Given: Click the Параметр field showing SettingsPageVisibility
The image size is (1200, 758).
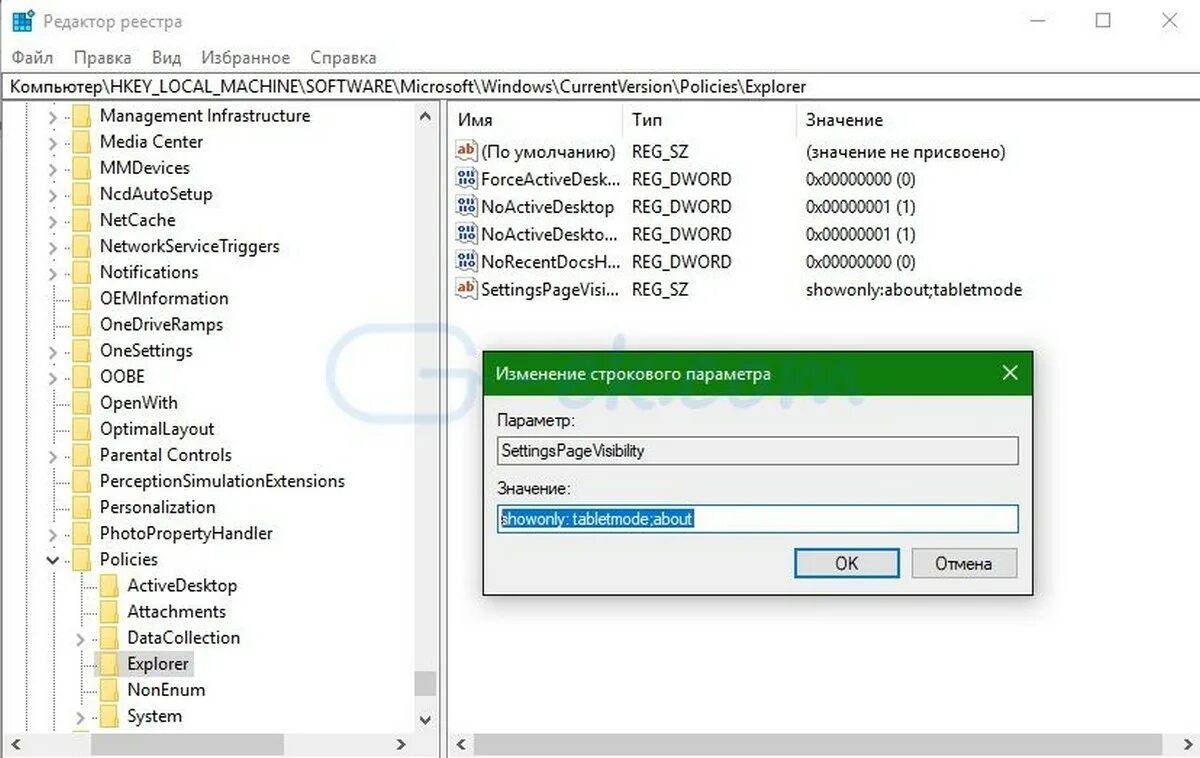Looking at the screenshot, I should tap(758, 451).
